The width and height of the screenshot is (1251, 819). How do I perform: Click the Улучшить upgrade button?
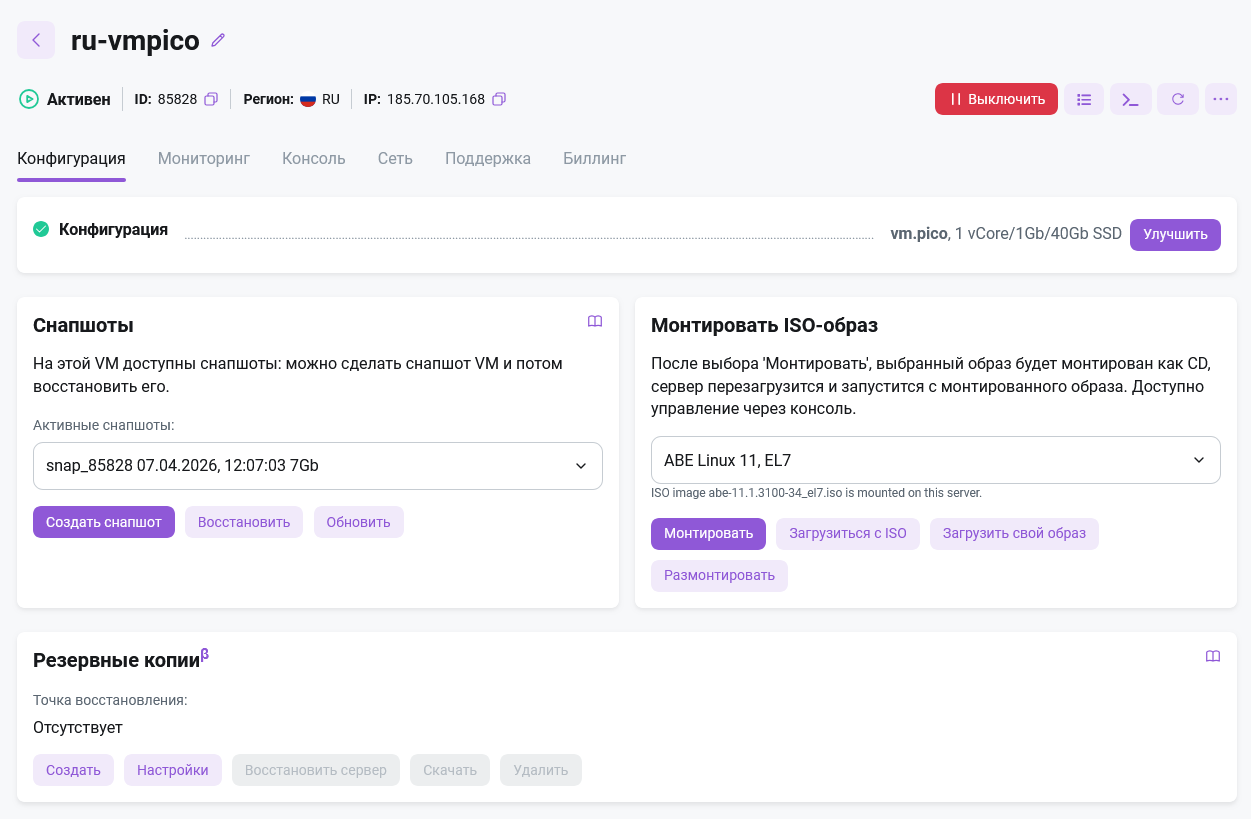pos(1175,235)
